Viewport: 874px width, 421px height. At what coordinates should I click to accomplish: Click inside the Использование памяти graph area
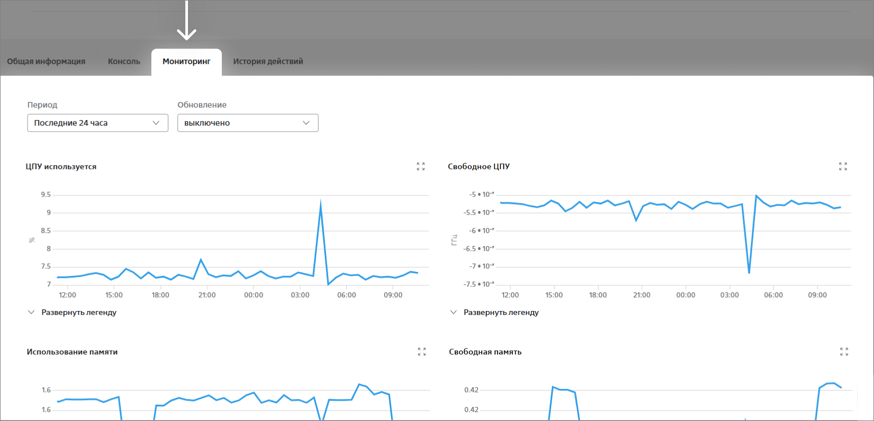(x=230, y=400)
